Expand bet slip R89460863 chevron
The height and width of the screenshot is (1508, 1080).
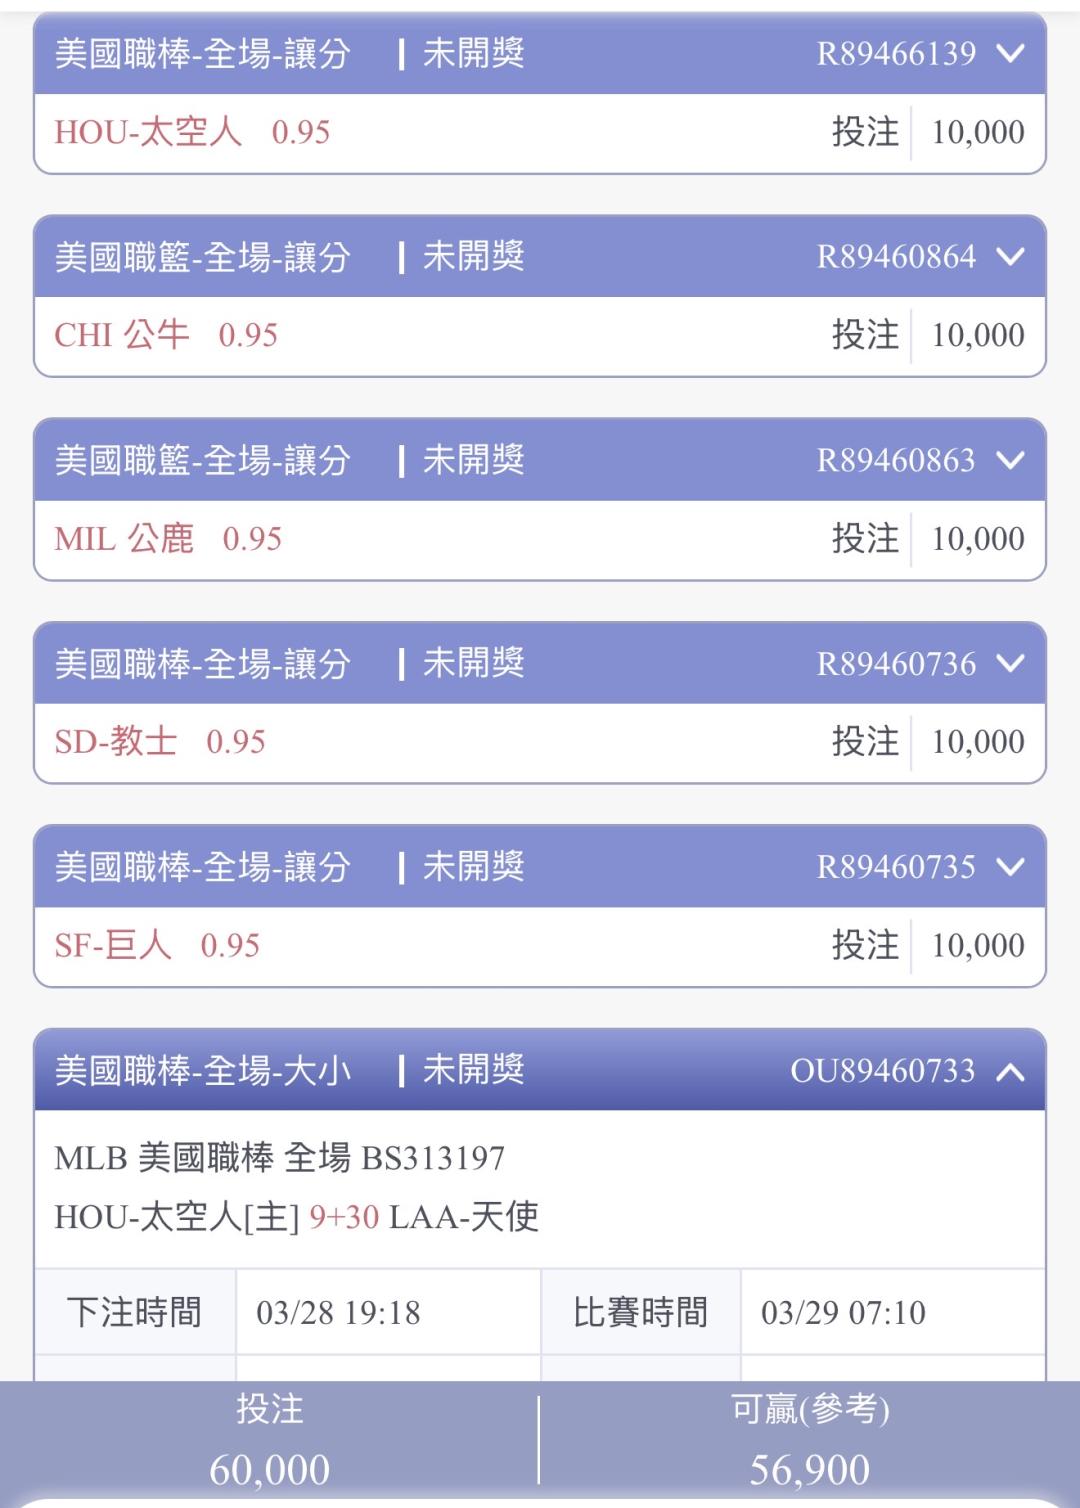click(1011, 460)
